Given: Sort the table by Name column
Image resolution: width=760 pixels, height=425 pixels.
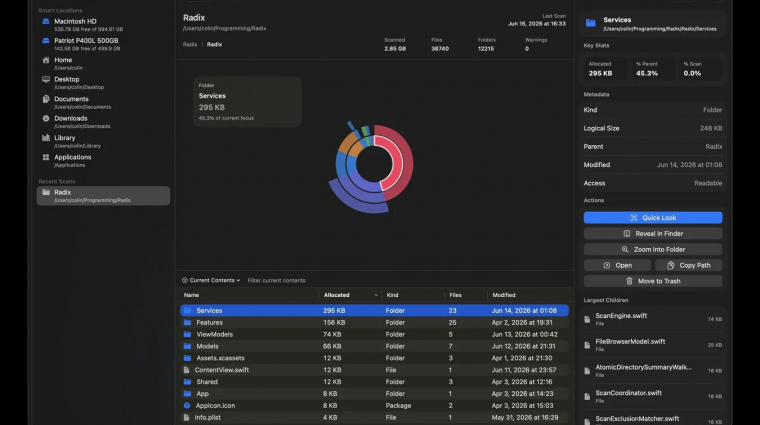Looking at the screenshot, I should point(191,295).
